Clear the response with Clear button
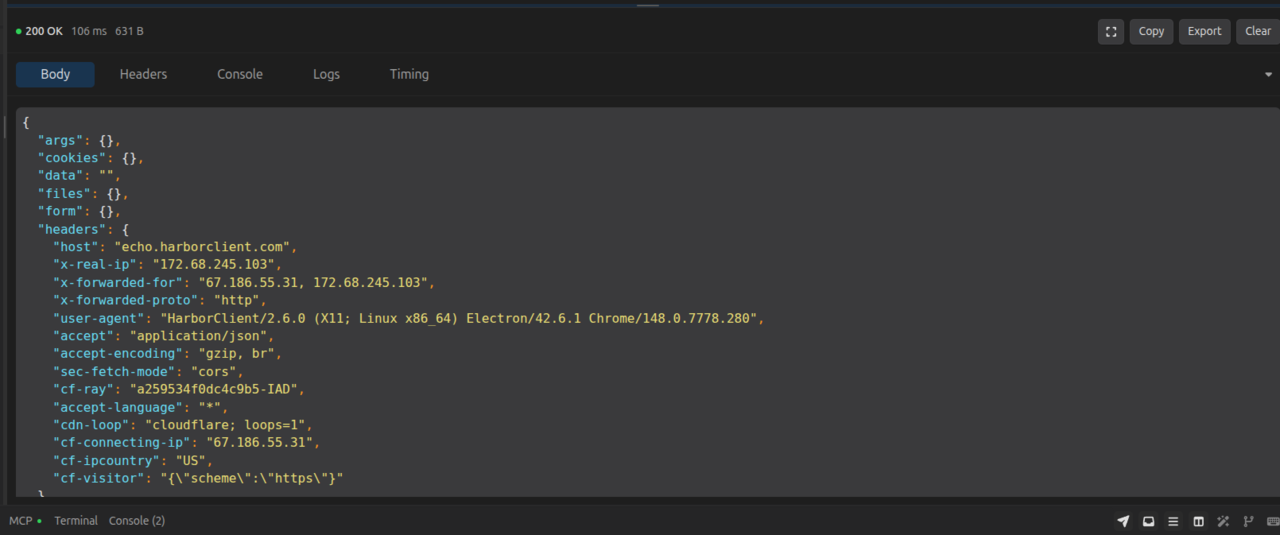 pyautogui.click(x=1258, y=31)
